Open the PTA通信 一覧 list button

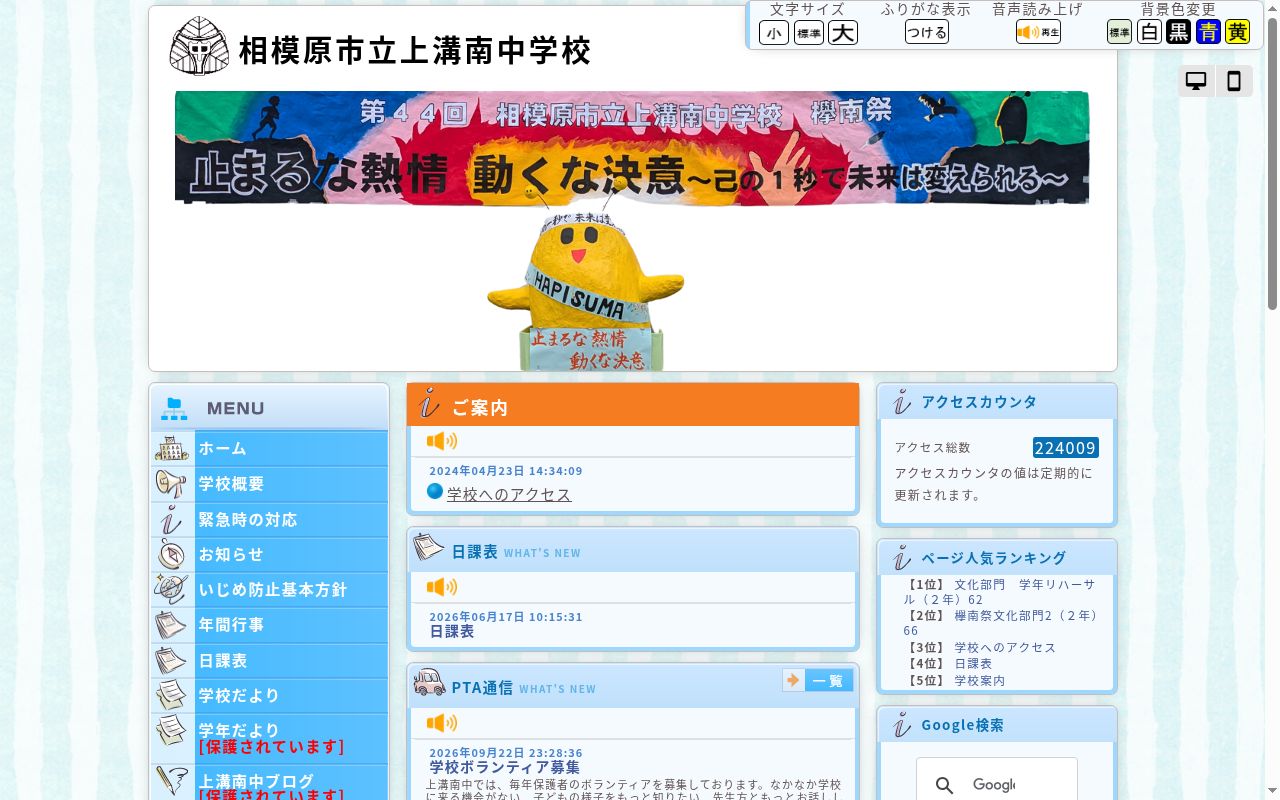tap(818, 681)
